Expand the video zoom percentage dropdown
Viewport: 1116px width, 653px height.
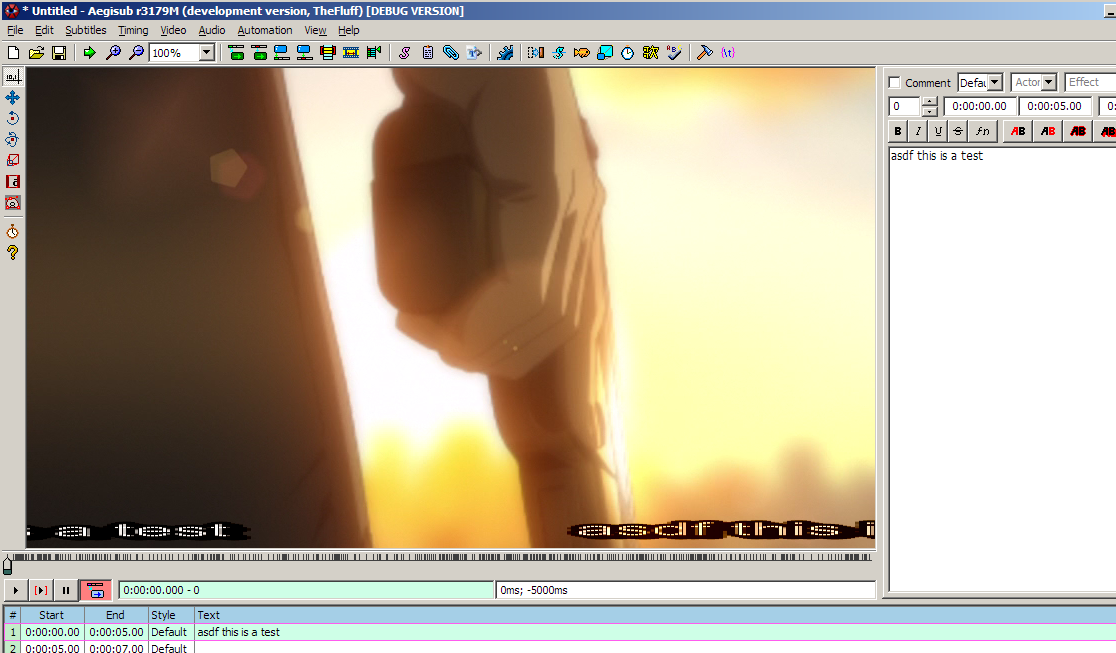[206, 53]
